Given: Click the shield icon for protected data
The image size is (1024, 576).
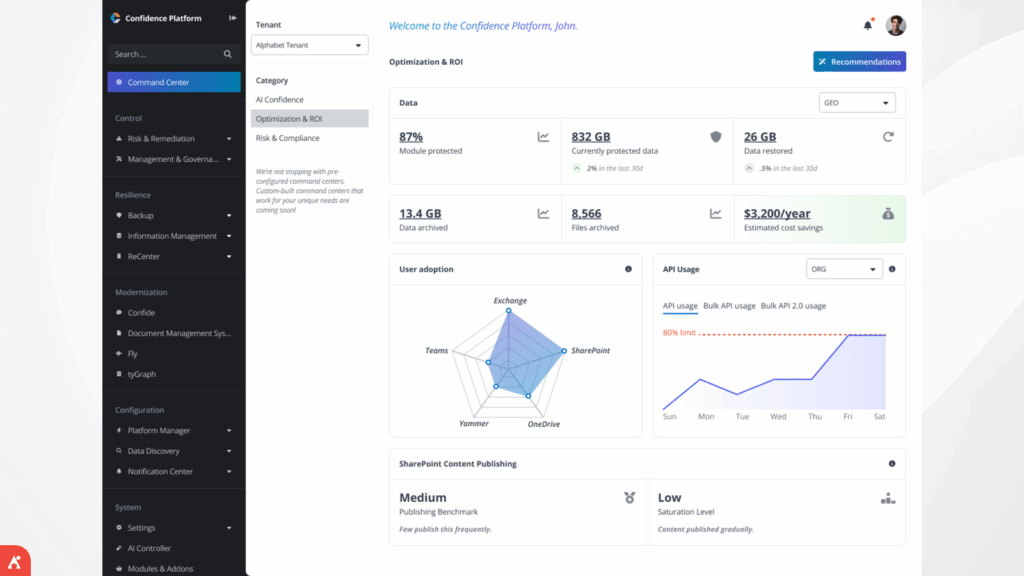Looking at the screenshot, I should coord(716,136).
